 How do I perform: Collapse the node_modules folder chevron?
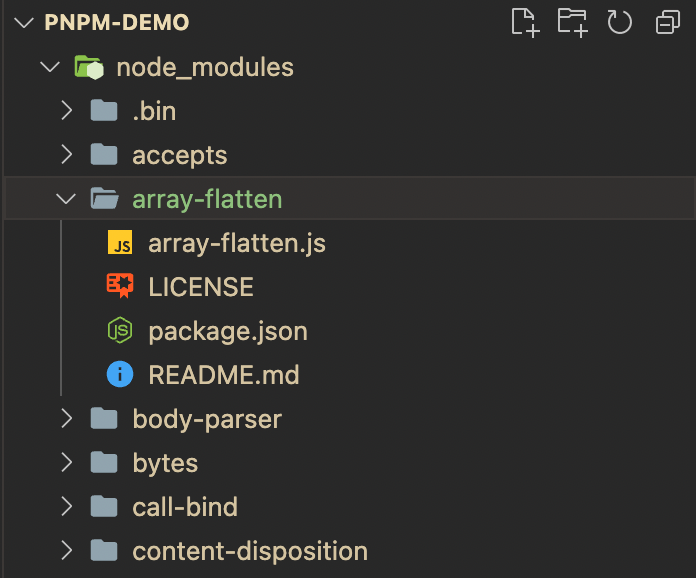tap(50, 67)
